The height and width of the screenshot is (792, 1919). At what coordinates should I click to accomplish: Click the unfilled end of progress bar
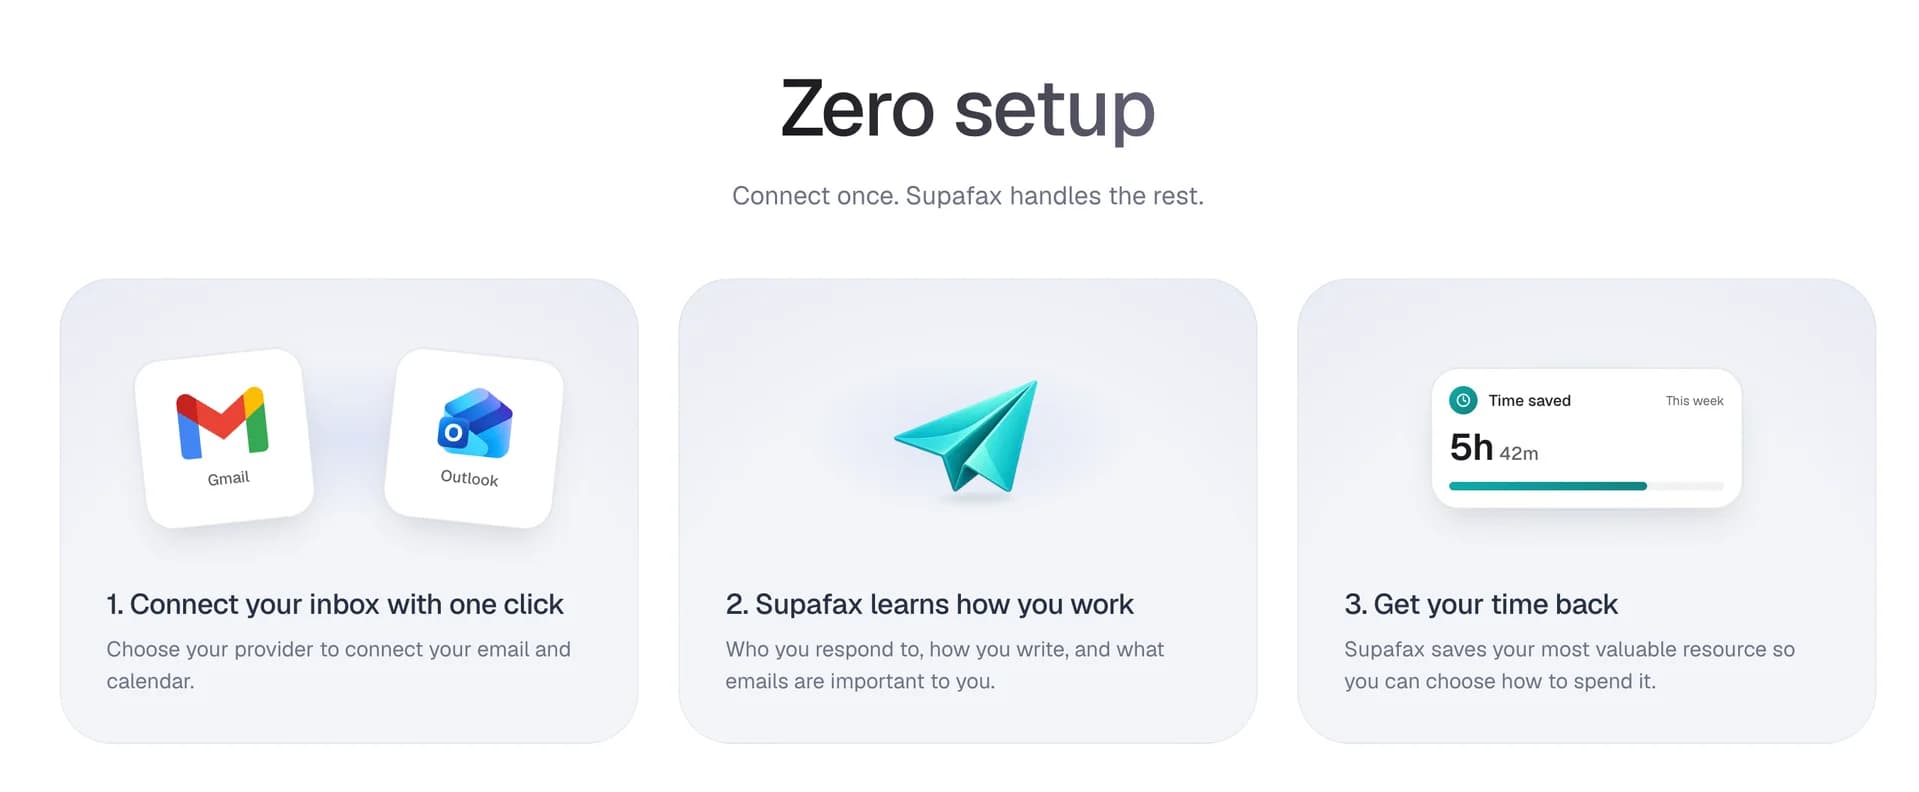1686,486
